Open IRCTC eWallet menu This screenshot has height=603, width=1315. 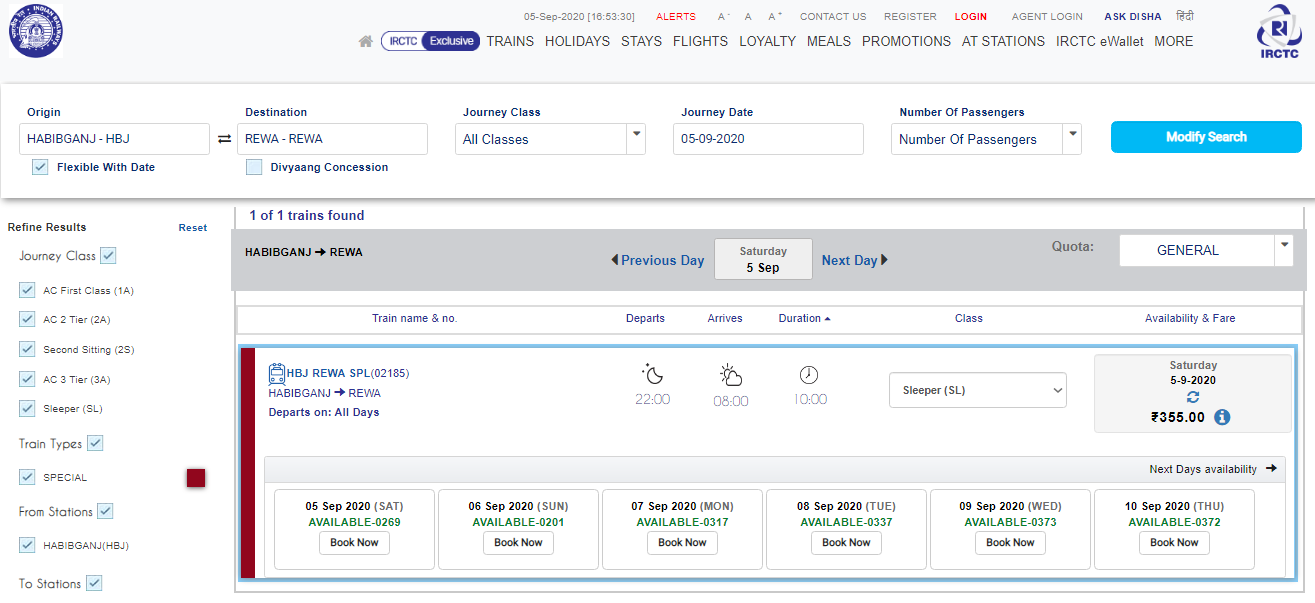pos(1099,41)
